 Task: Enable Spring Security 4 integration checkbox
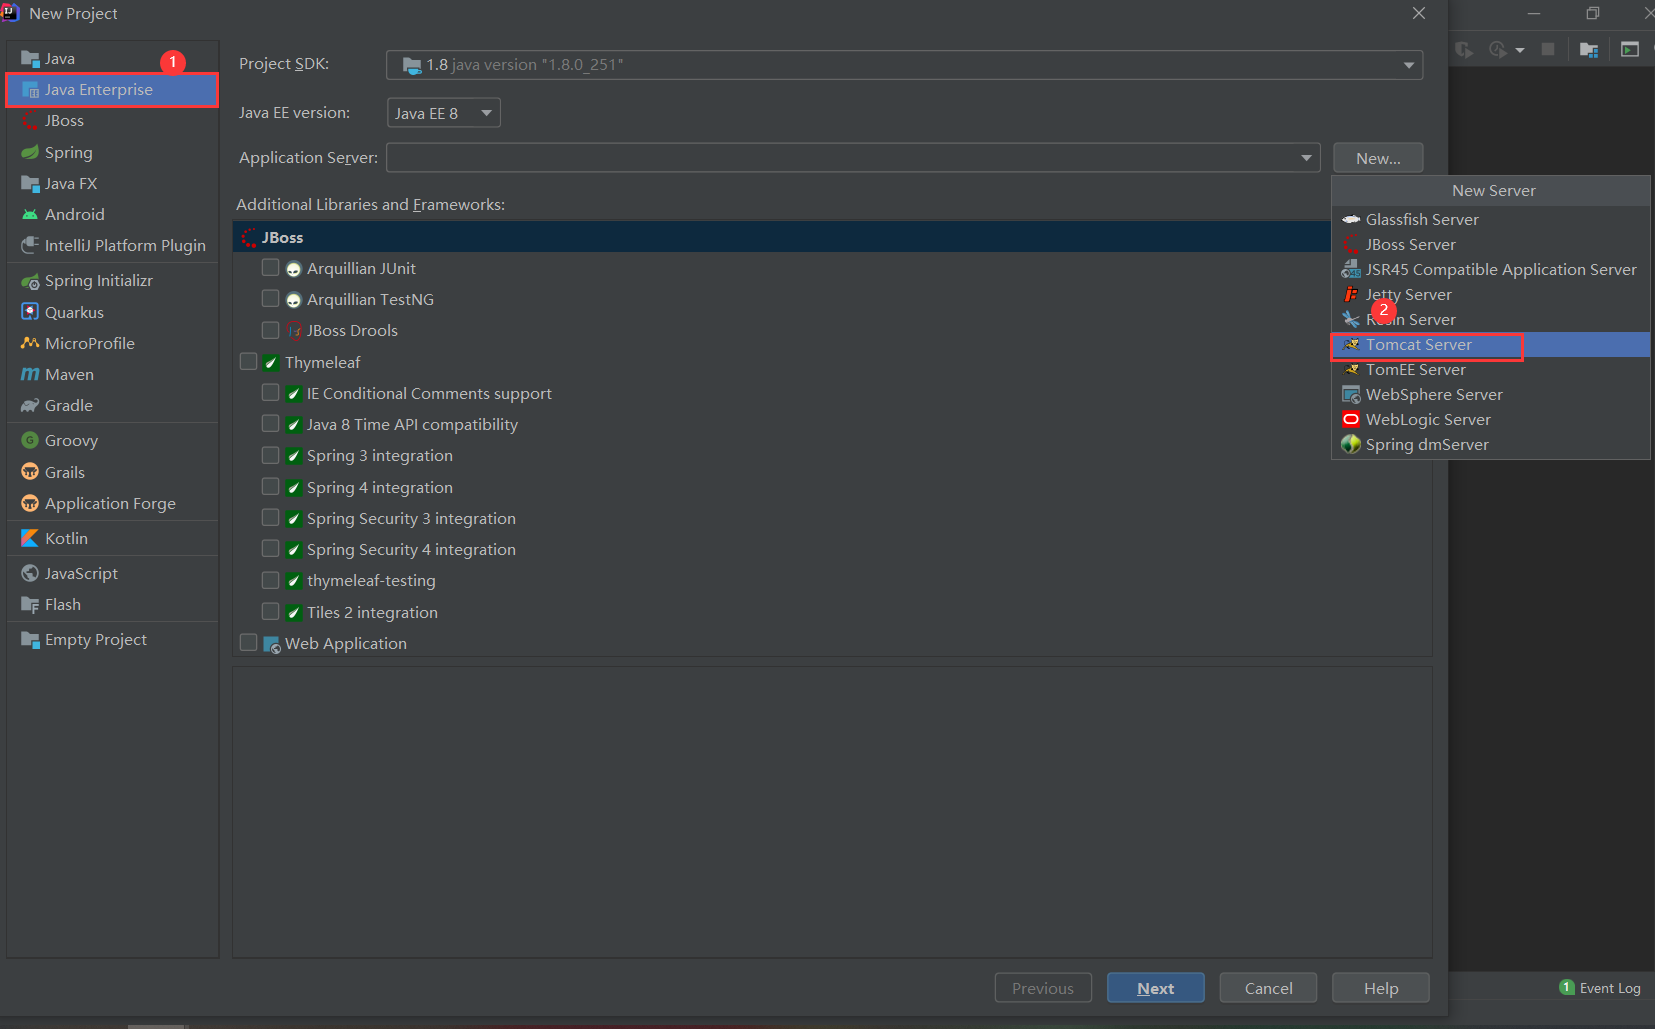coord(270,549)
